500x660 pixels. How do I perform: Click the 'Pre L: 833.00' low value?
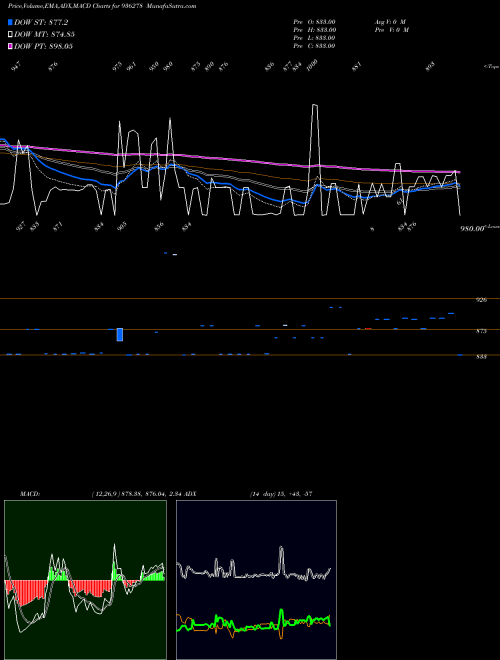pyautogui.click(x=314, y=38)
